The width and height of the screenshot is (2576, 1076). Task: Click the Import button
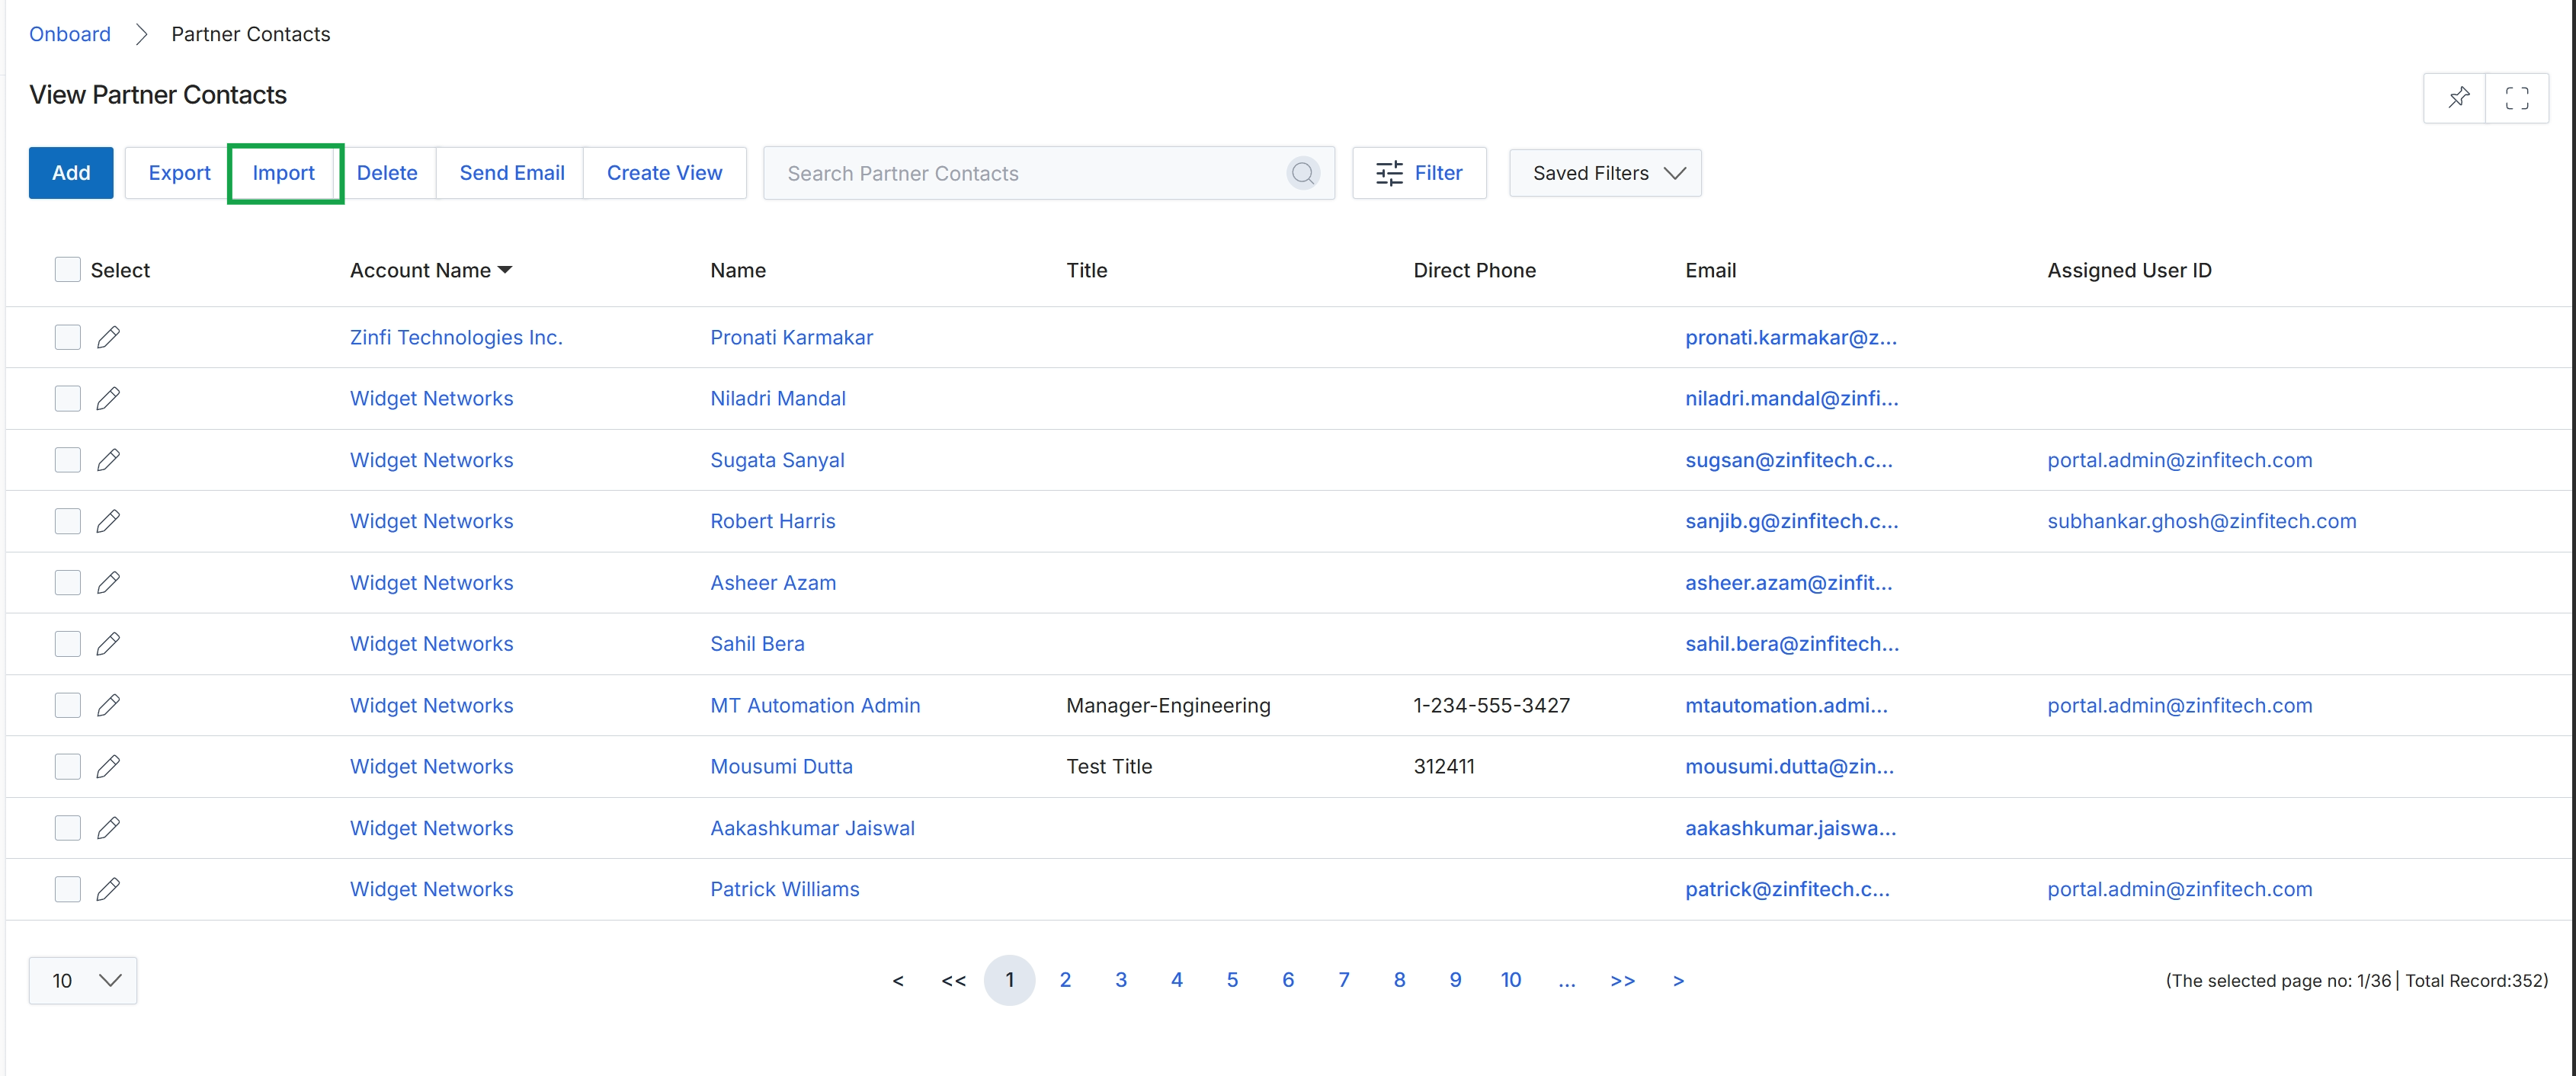[x=284, y=173]
